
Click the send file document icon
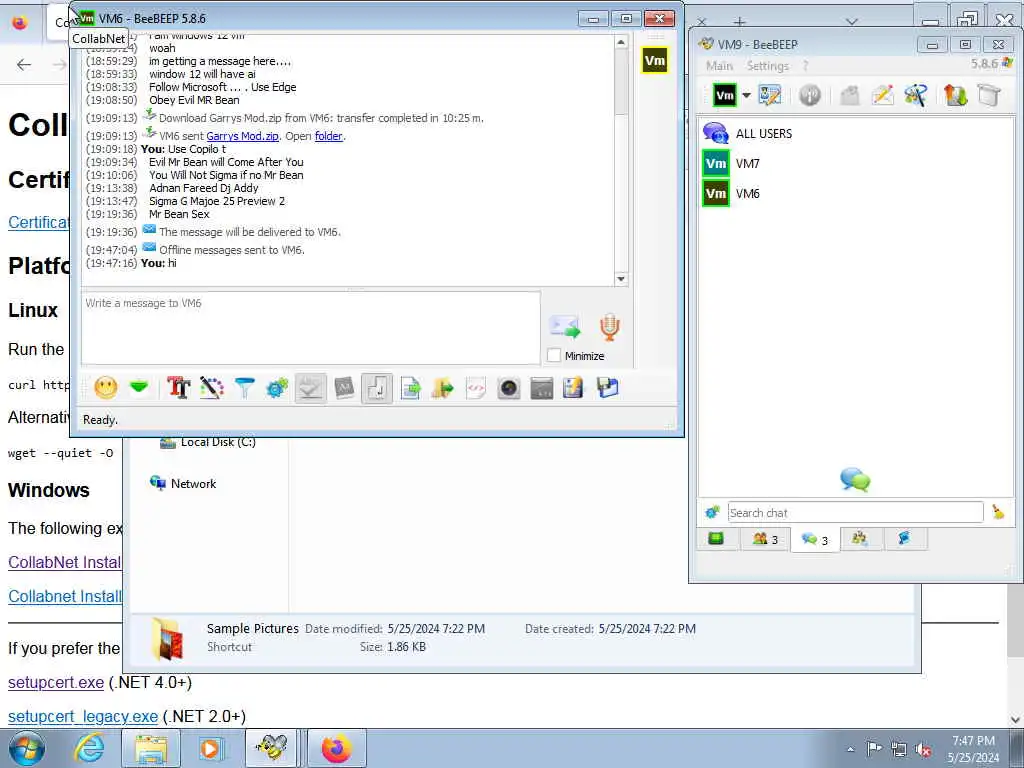pos(410,388)
